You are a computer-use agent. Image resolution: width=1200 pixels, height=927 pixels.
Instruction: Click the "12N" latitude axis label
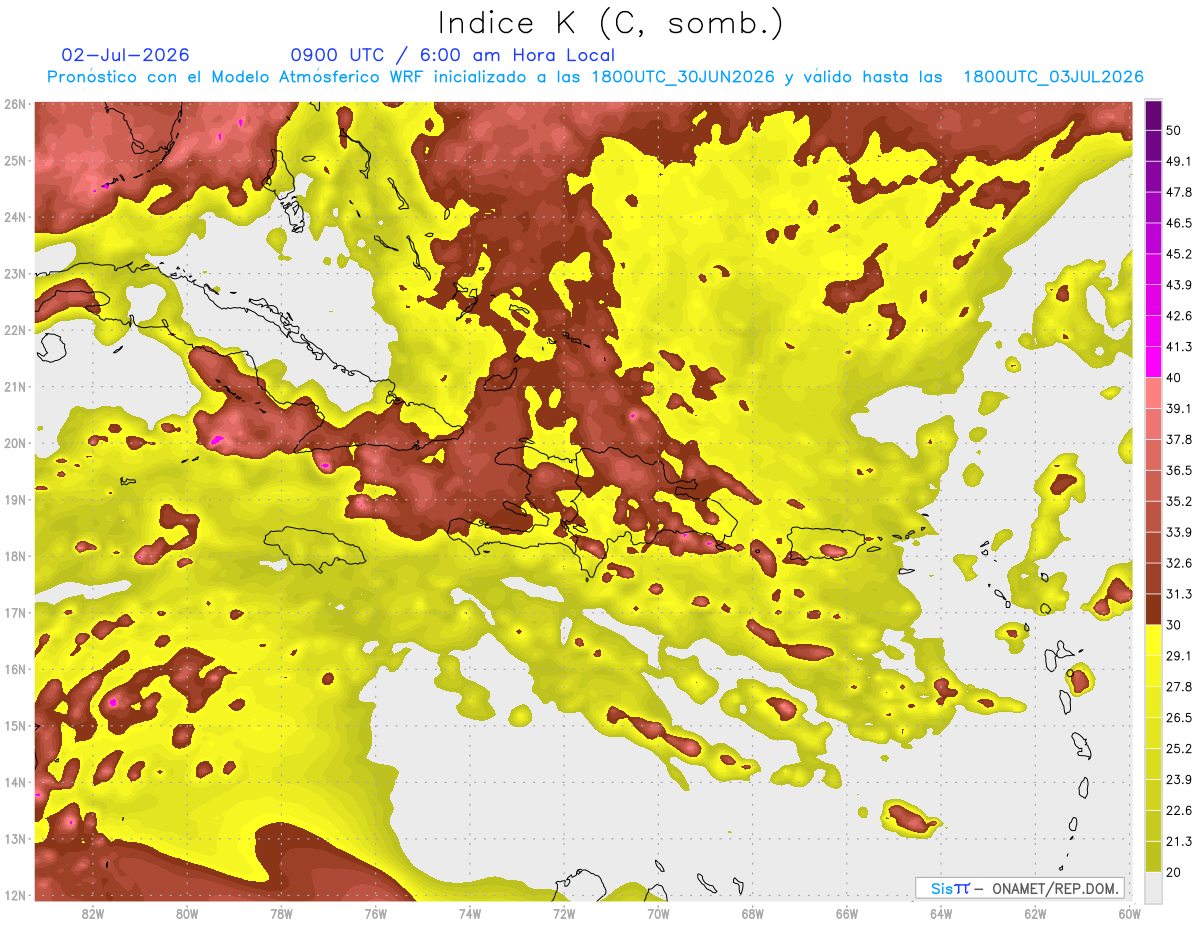click(15, 895)
